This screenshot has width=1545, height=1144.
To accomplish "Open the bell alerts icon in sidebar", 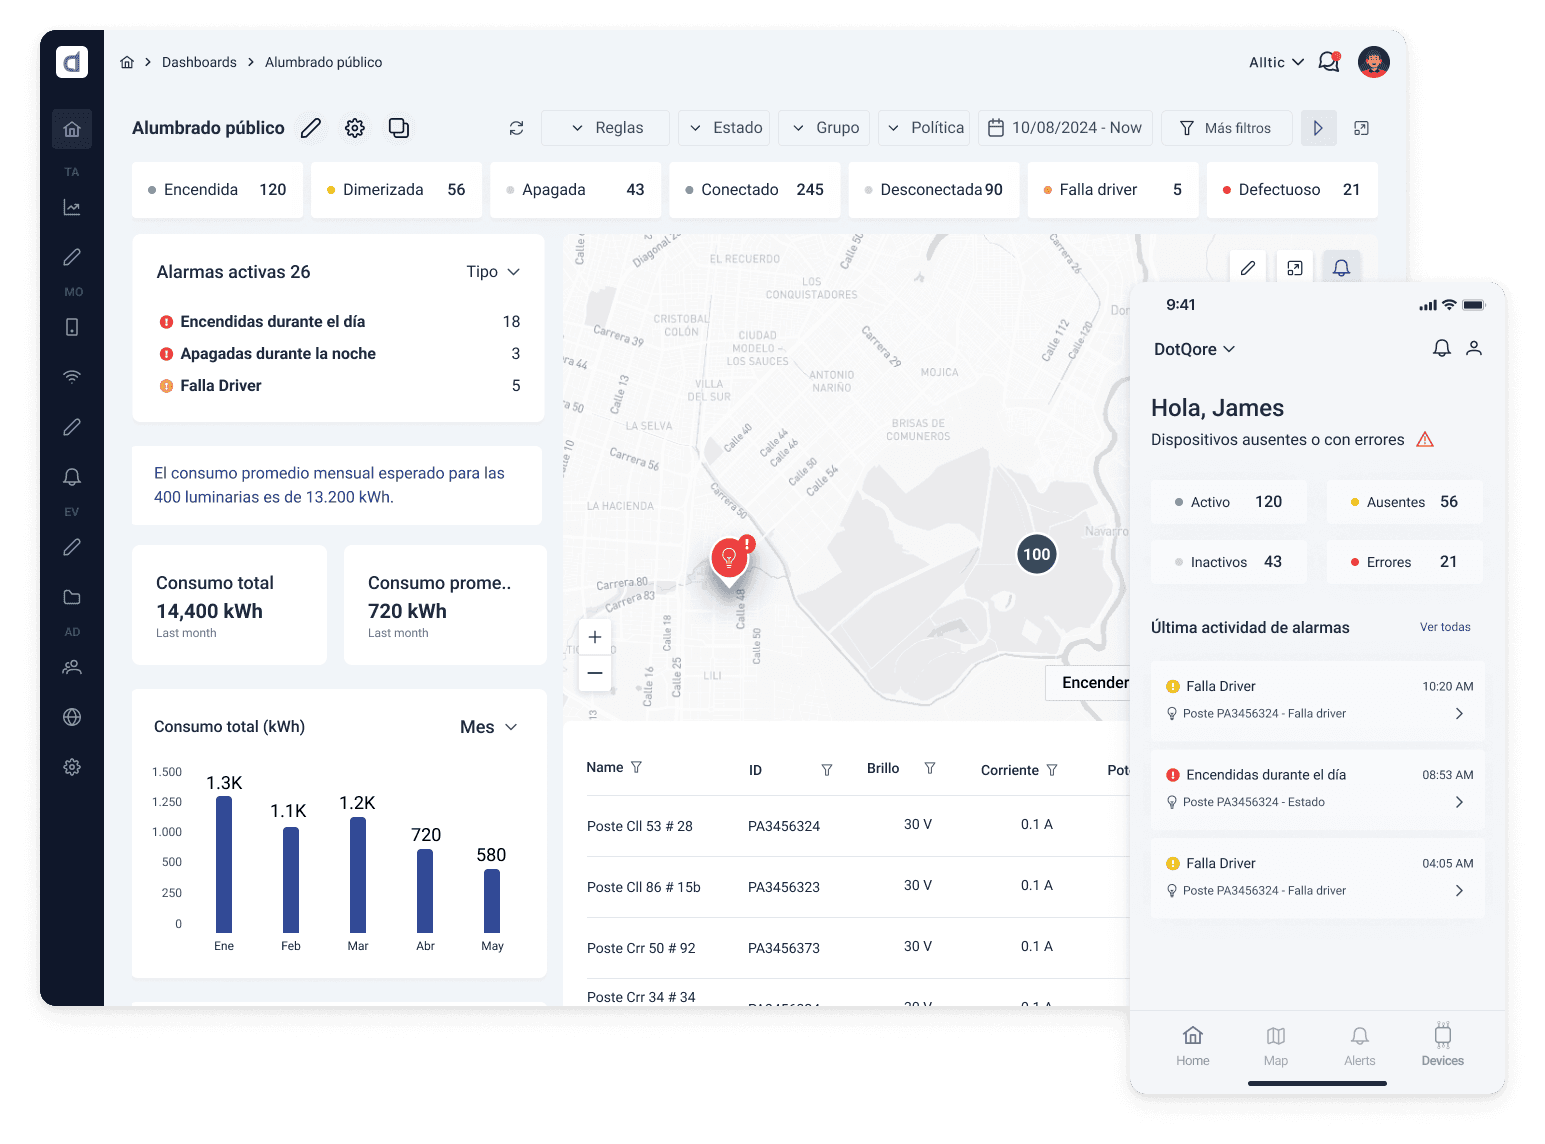I will pos(72,477).
